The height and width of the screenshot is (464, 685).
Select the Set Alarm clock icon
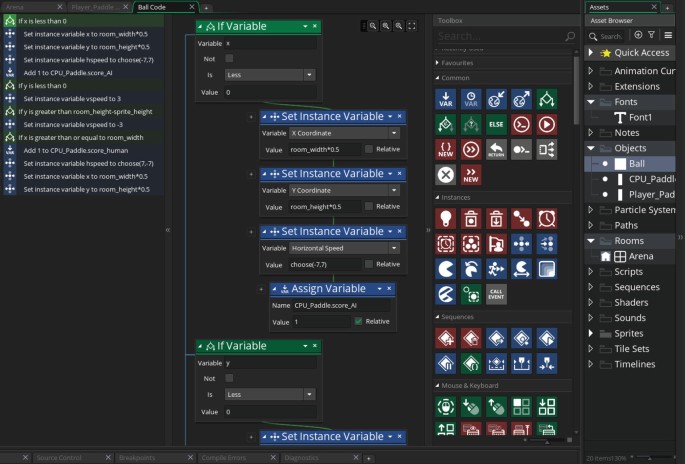tap(546, 218)
